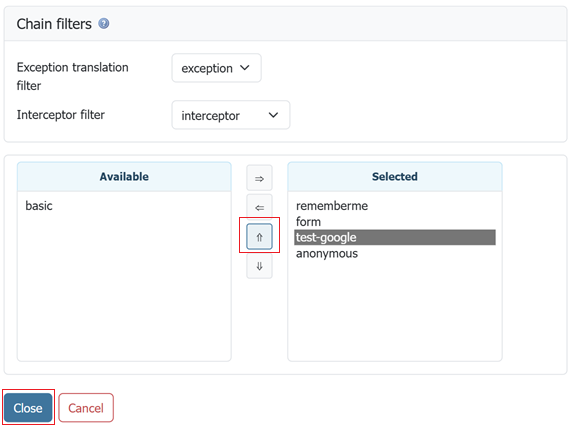Click the chevron beside the interceptor value

click(x=273, y=115)
